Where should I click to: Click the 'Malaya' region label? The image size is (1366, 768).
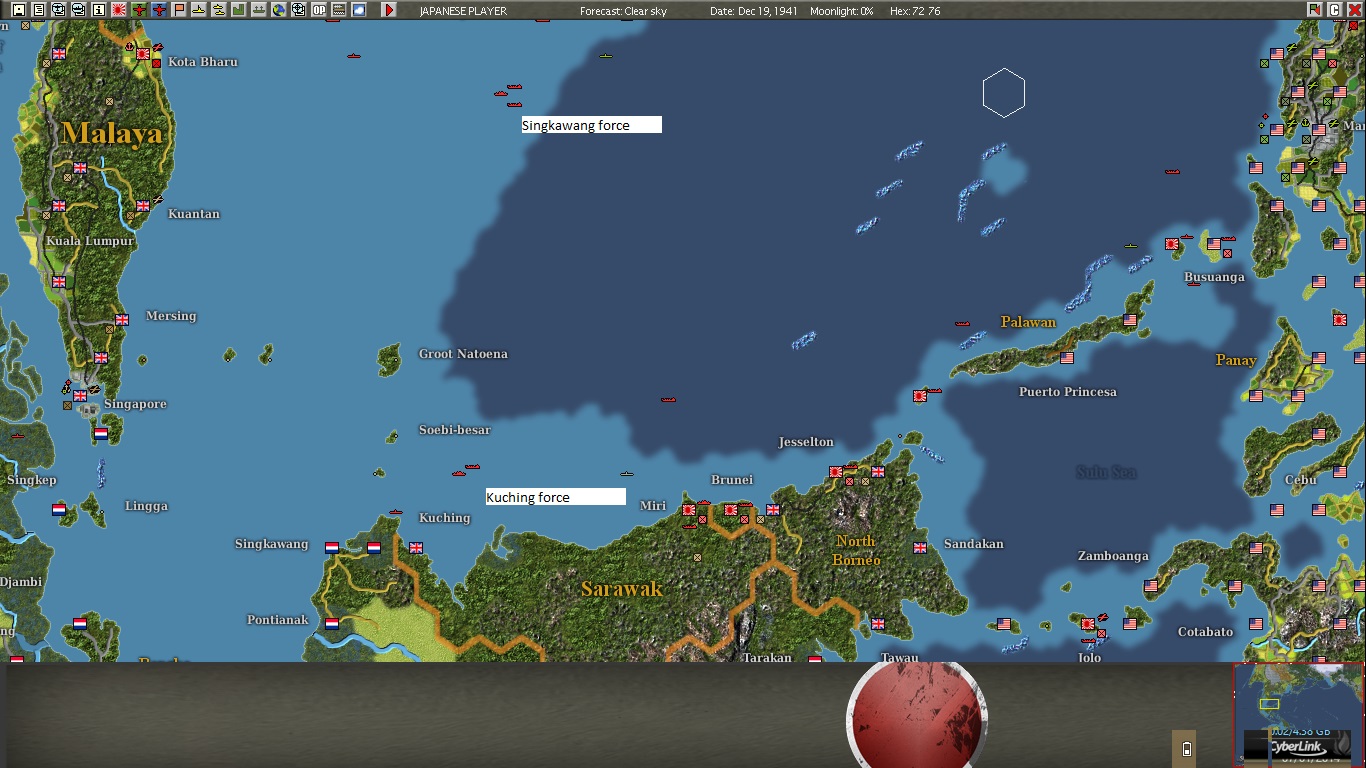pyautogui.click(x=112, y=133)
